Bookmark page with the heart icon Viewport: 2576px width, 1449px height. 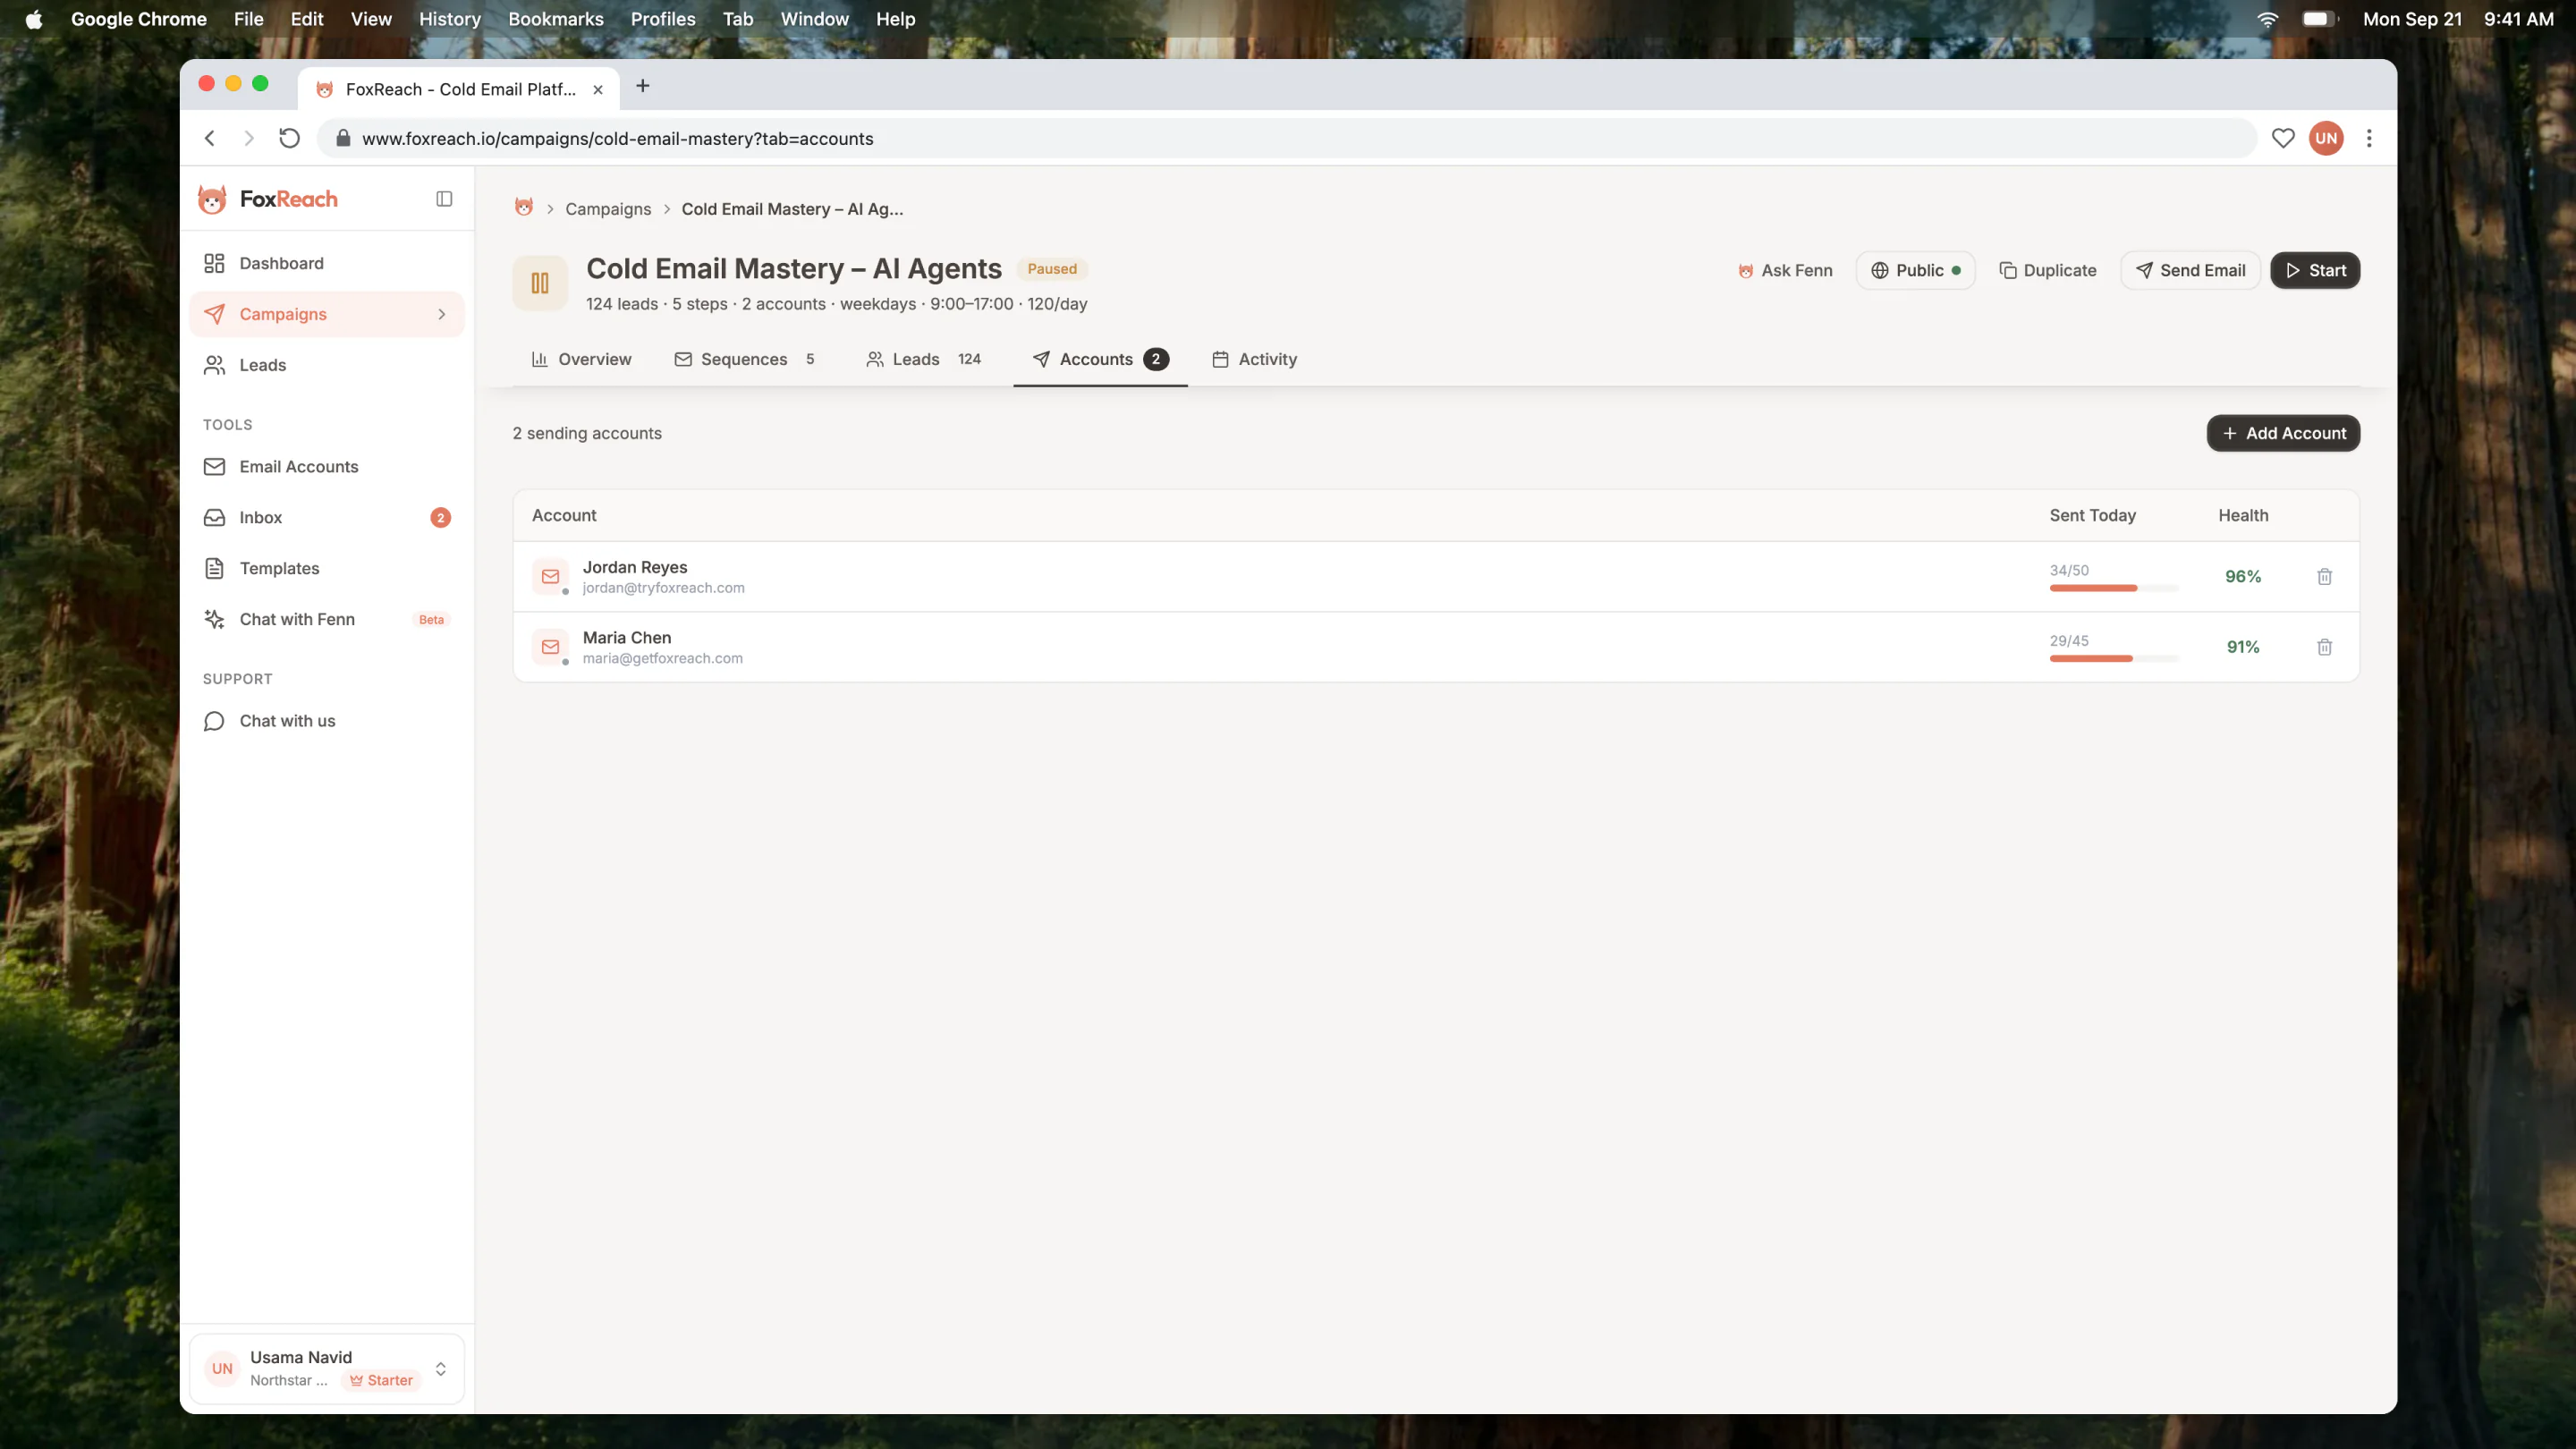point(2282,138)
